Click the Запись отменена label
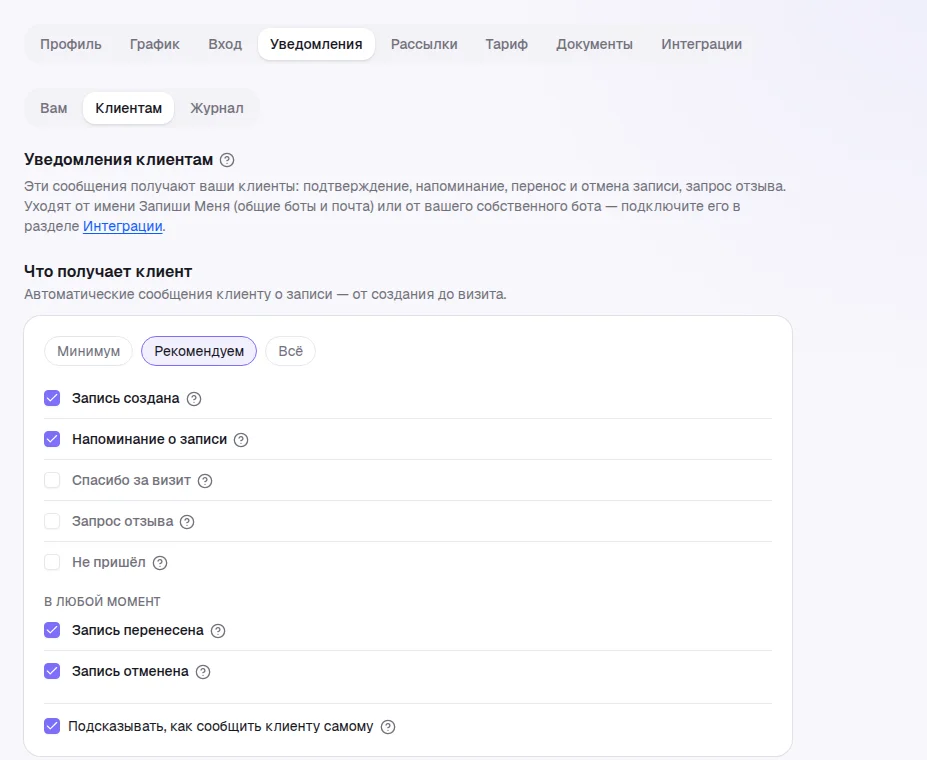927x760 pixels. click(130, 671)
